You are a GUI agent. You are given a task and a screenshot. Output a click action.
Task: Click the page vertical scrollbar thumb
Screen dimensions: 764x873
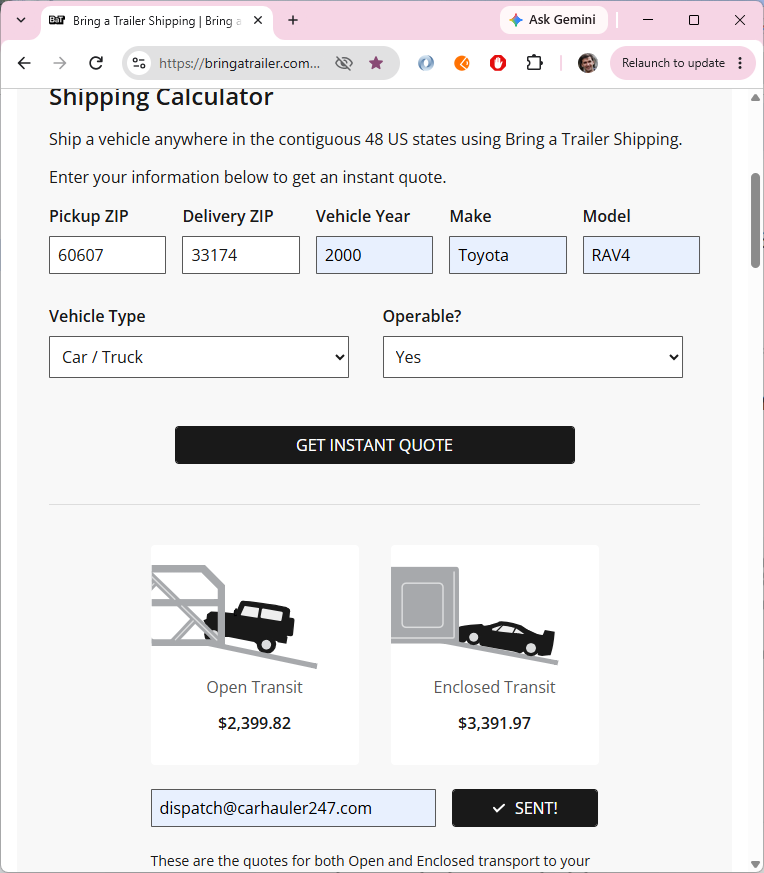(x=756, y=220)
